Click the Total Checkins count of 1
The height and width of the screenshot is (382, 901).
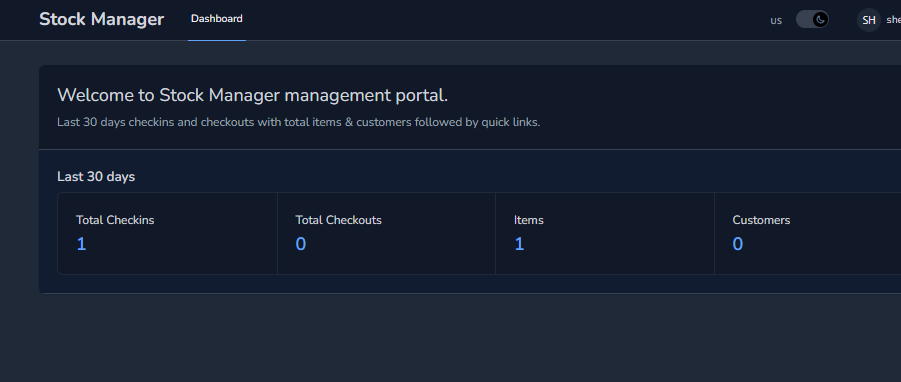click(81, 244)
